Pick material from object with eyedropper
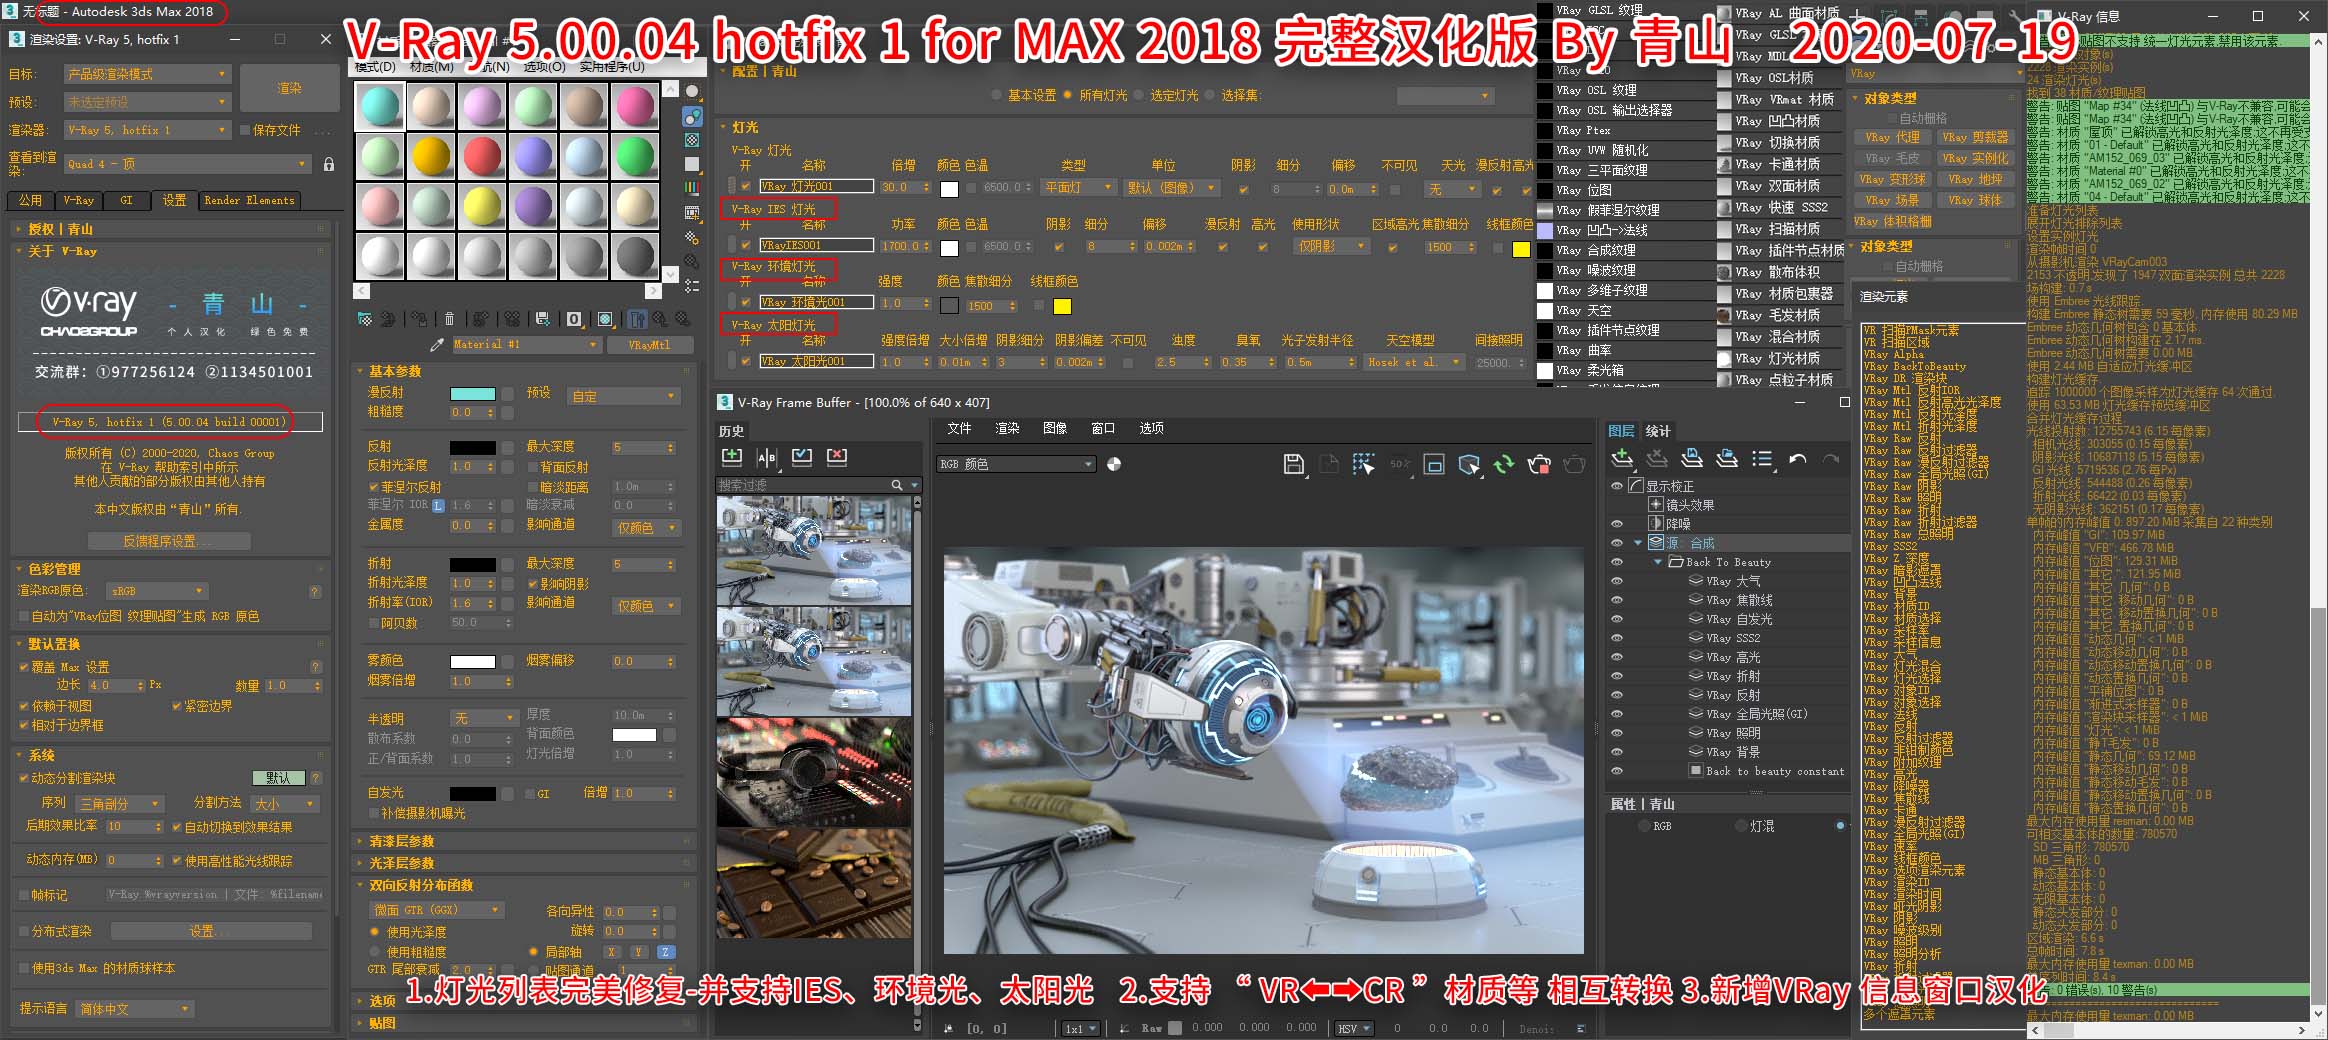The height and width of the screenshot is (1040, 2328). point(436,344)
